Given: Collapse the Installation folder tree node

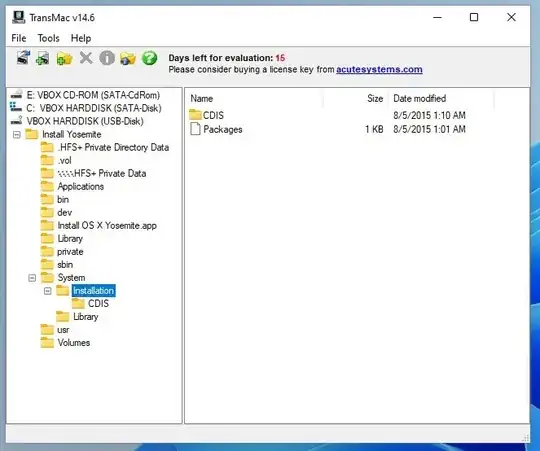Looking at the screenshot, I should [x=48, y=291].
